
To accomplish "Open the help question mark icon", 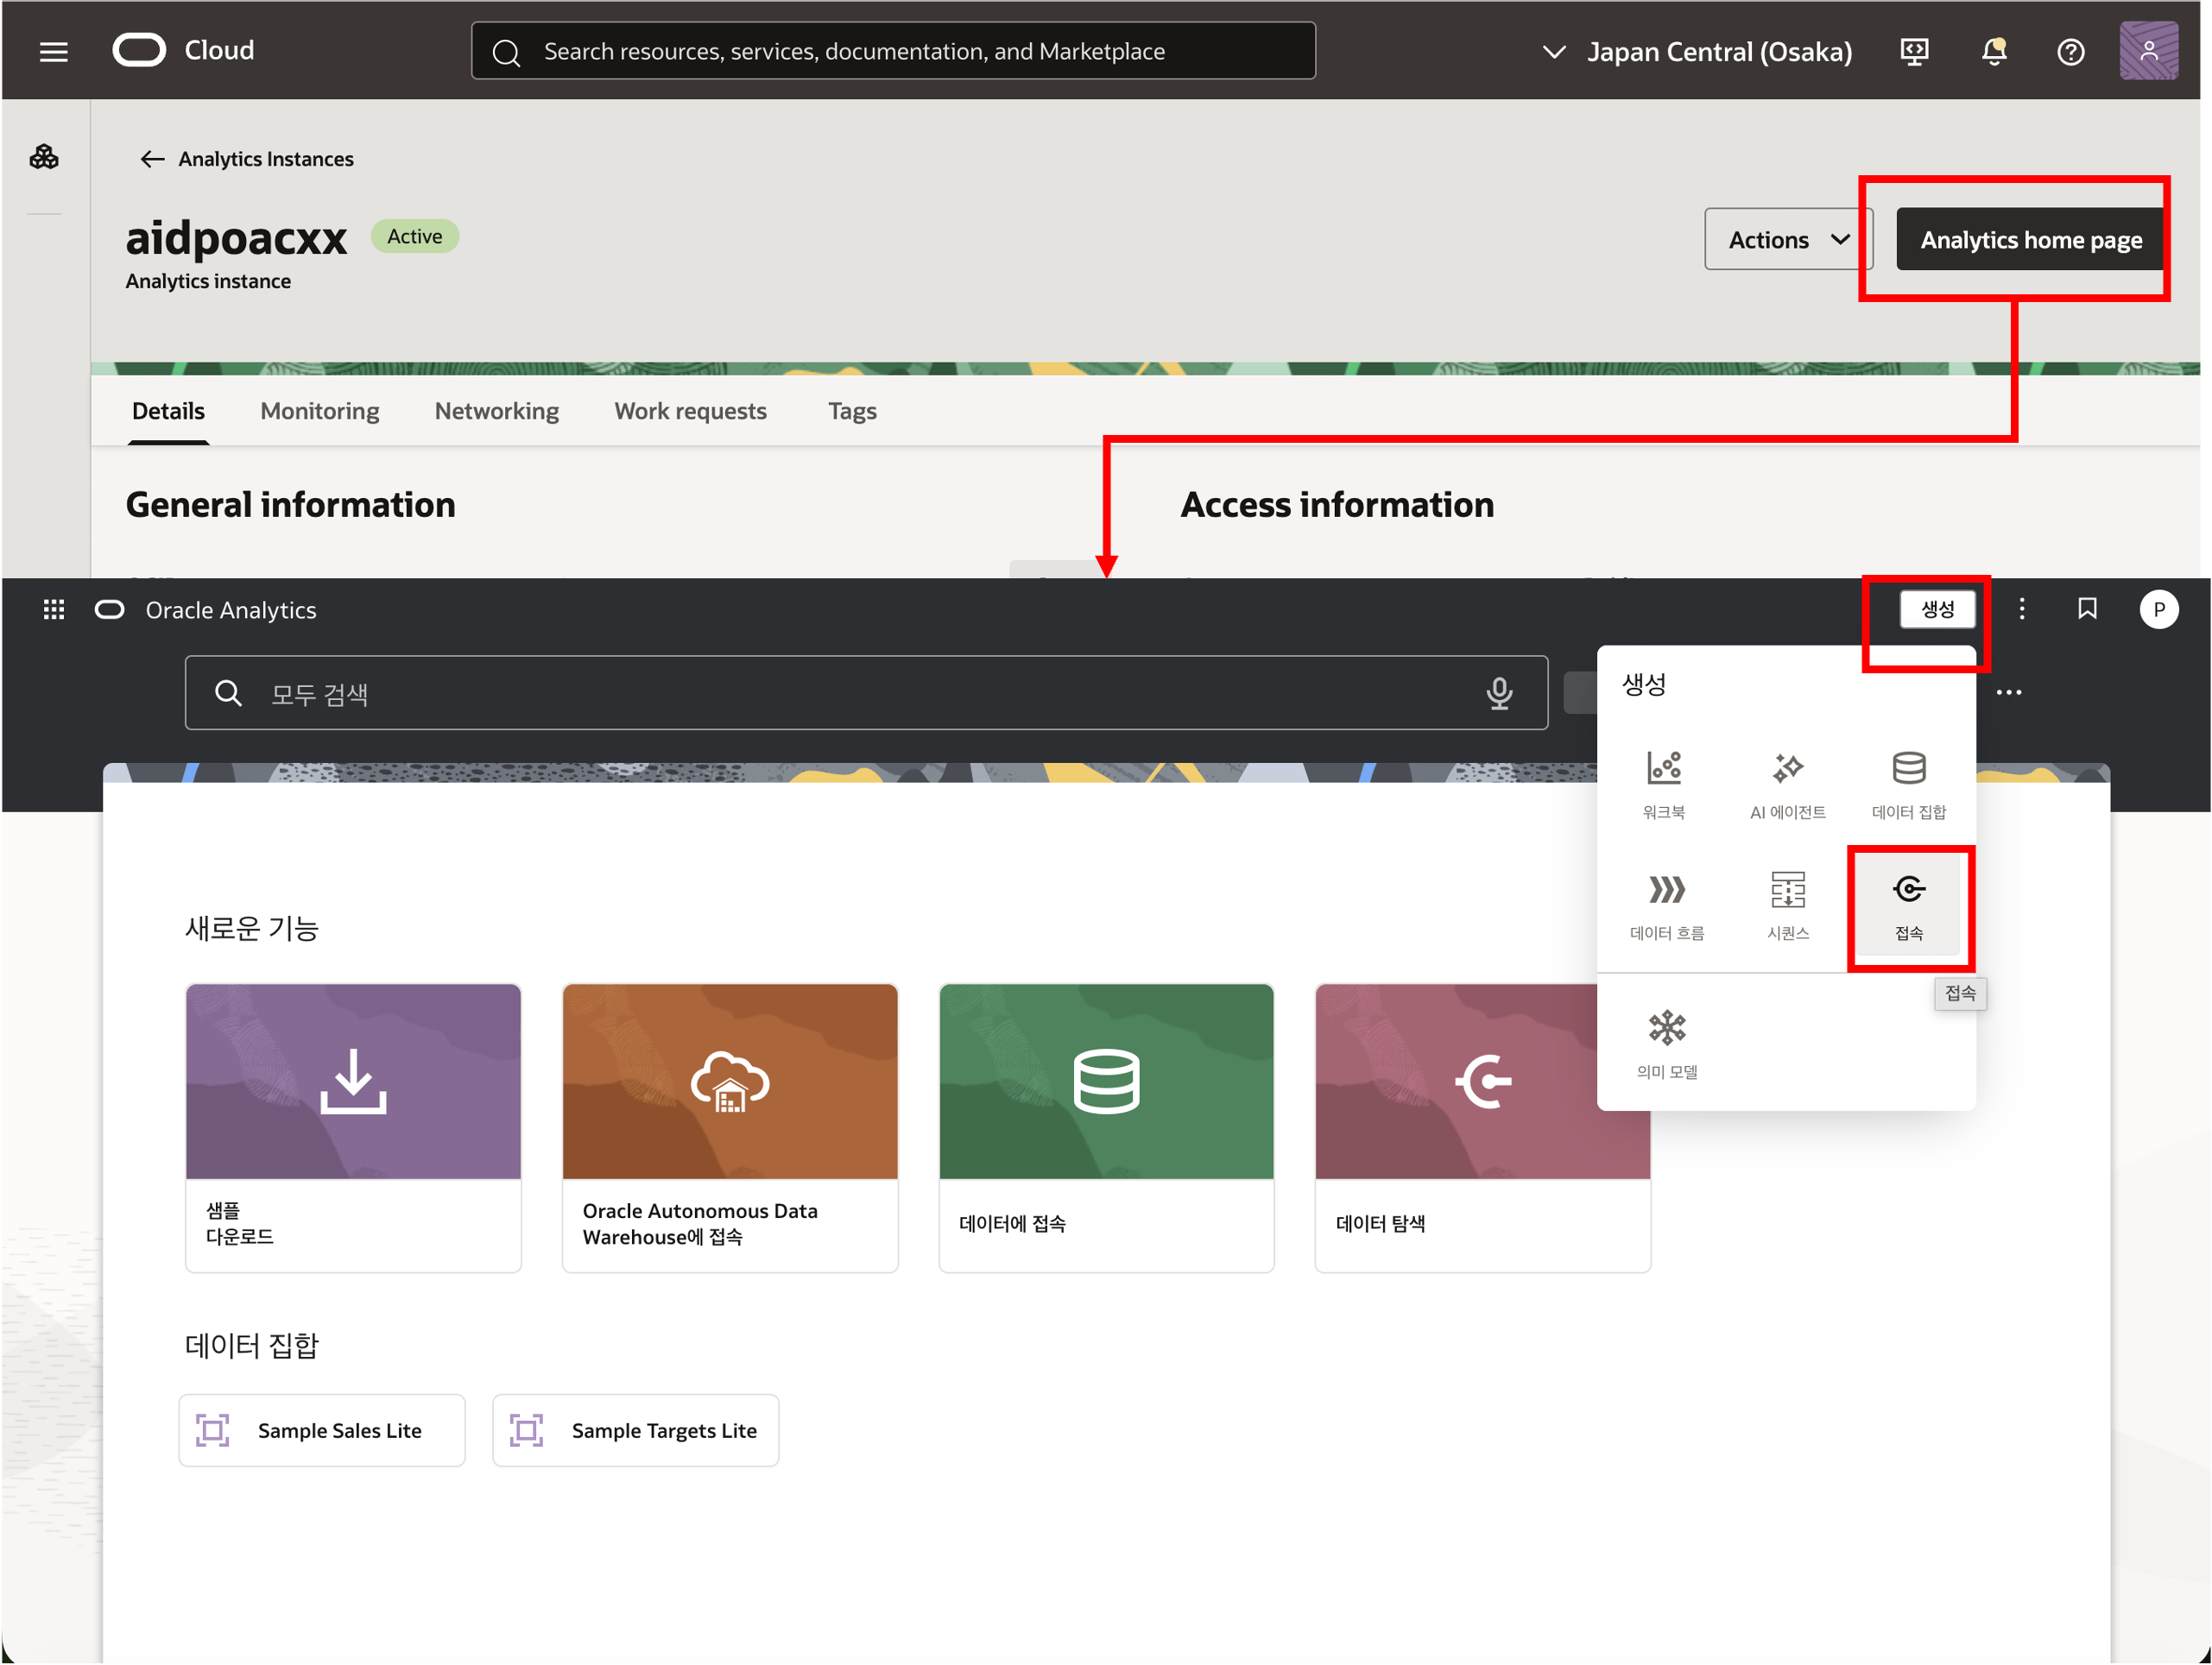I will click(x=2070, y=51).
